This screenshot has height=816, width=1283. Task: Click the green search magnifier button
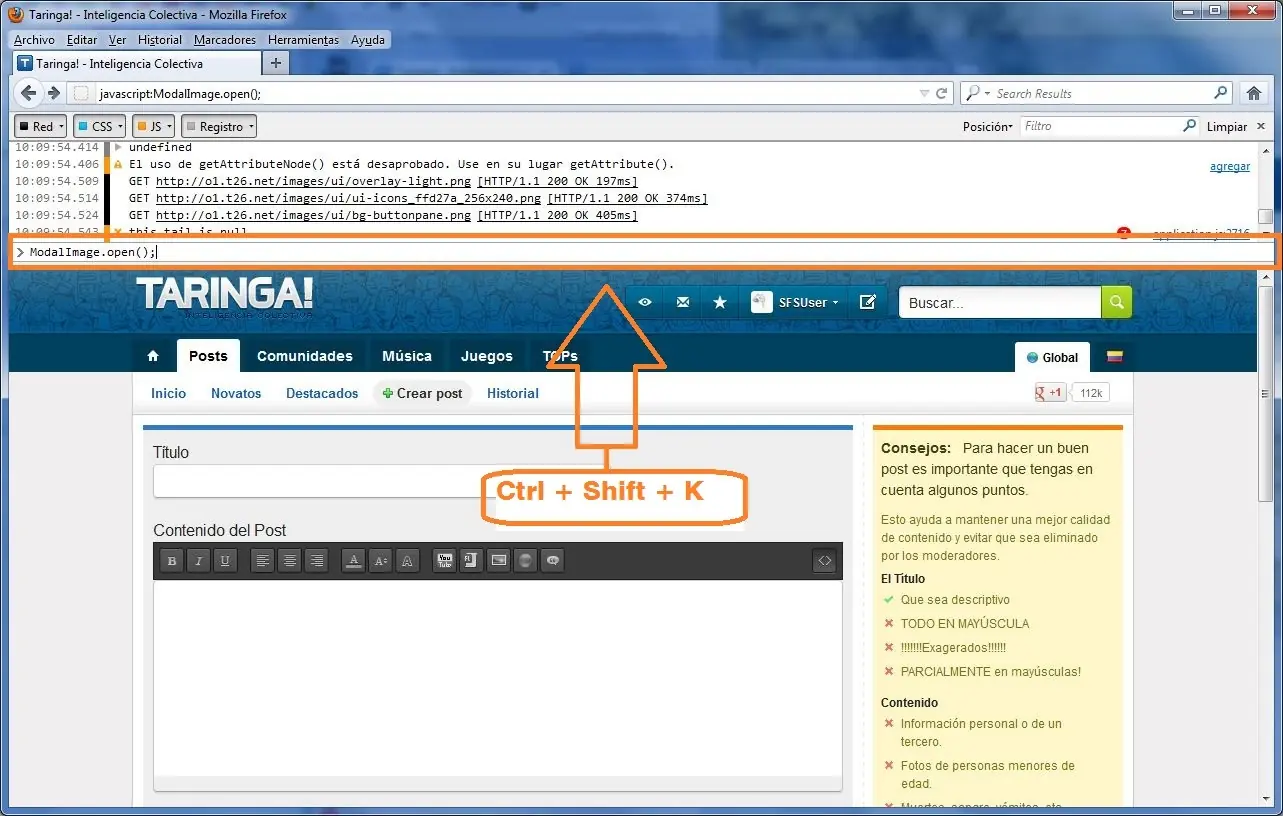[x=1117, y=302]
